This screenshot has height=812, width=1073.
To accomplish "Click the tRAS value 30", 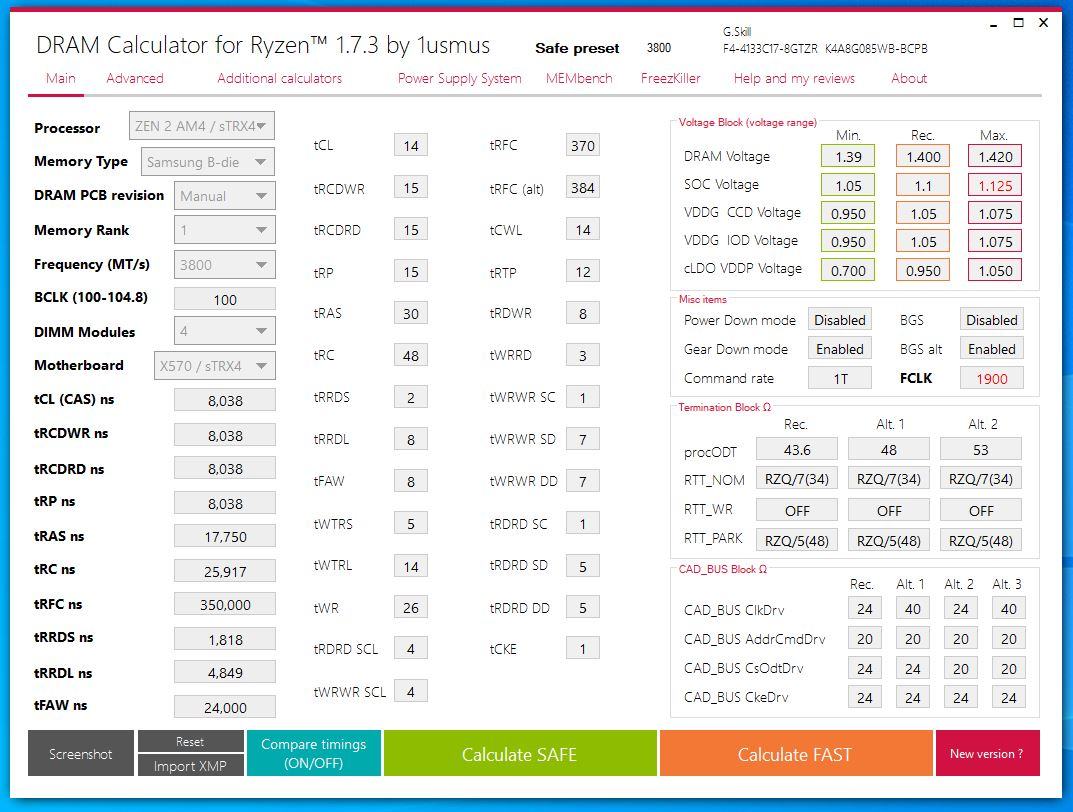I will pyautogui.click(x=411, y=313).
